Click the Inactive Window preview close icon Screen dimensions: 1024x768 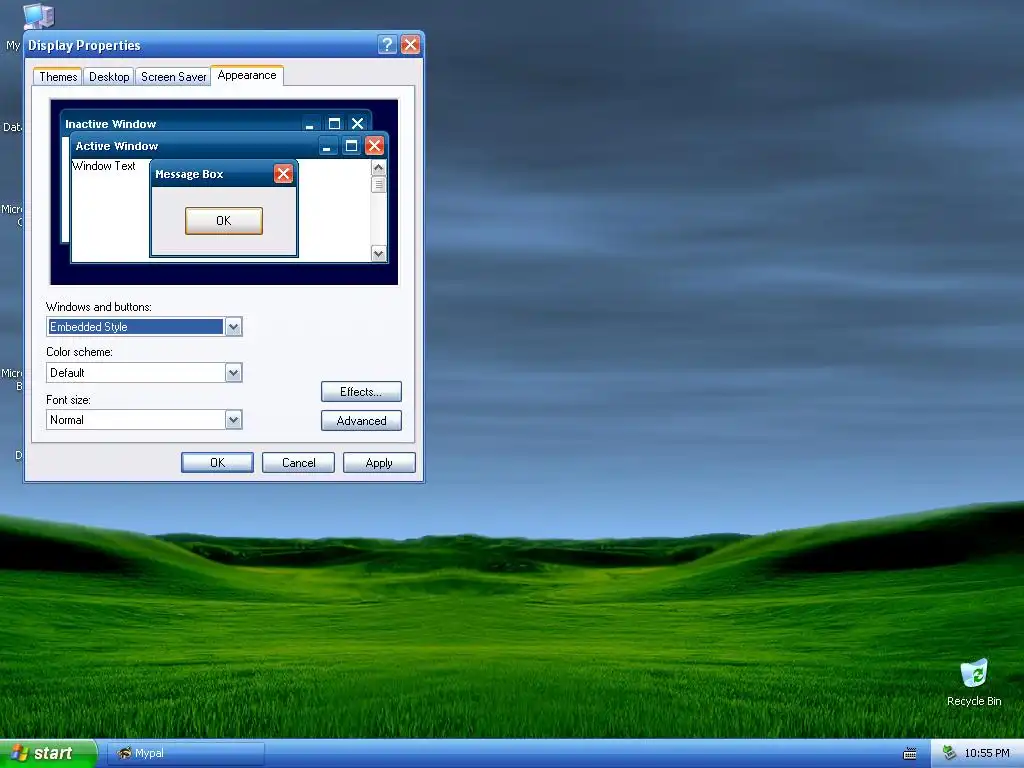tap(357, 123)
